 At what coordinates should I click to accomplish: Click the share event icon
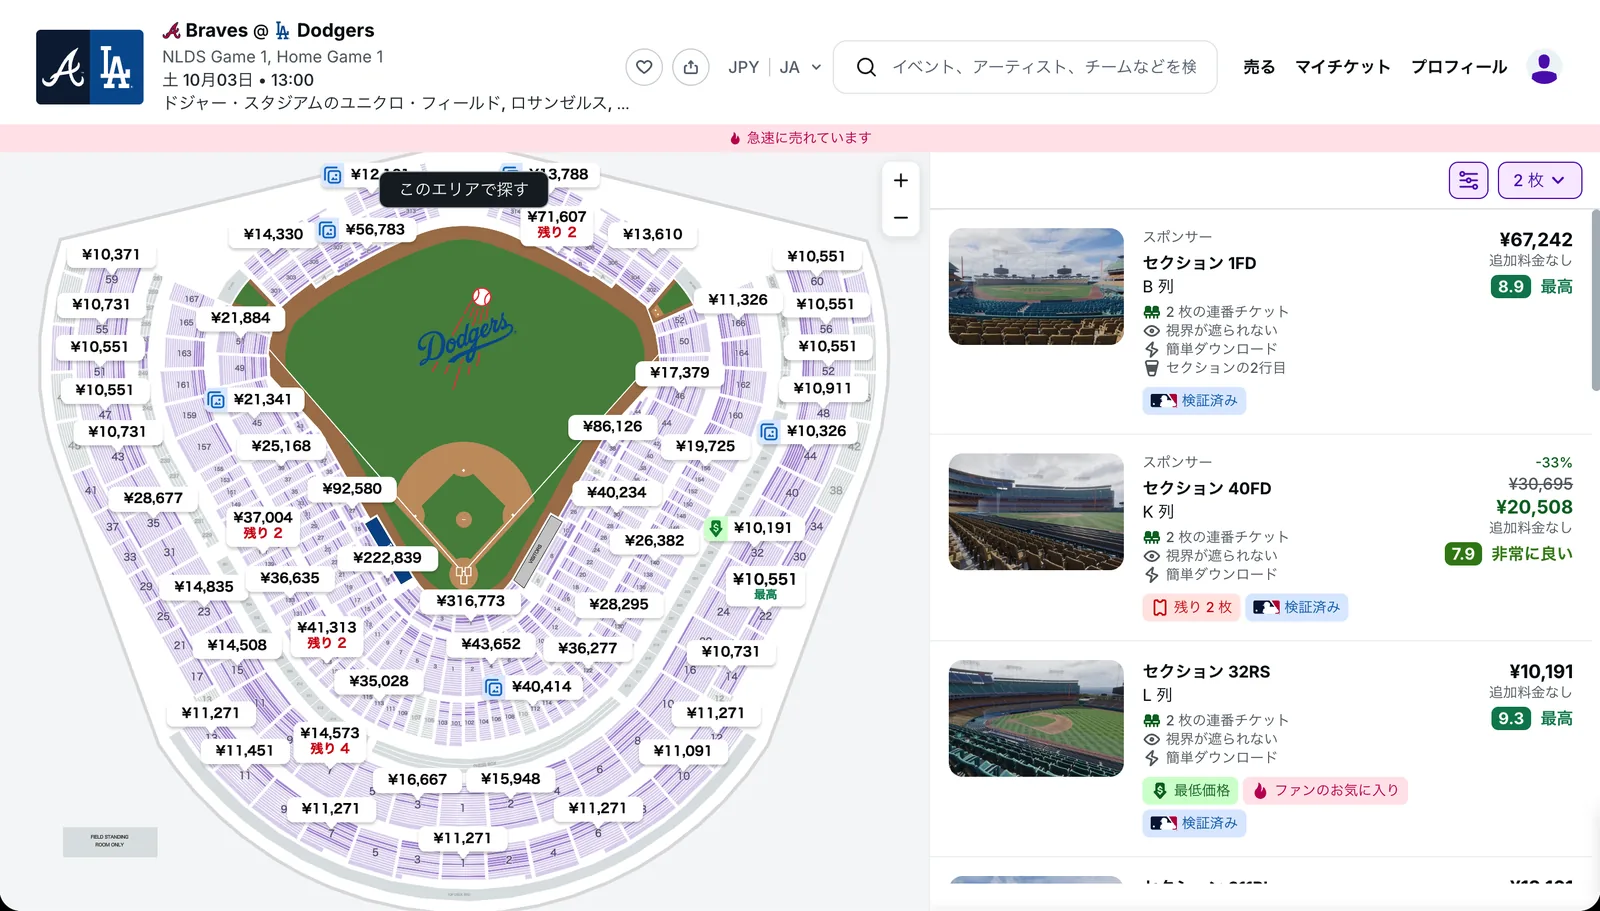[x=691, y=67]
